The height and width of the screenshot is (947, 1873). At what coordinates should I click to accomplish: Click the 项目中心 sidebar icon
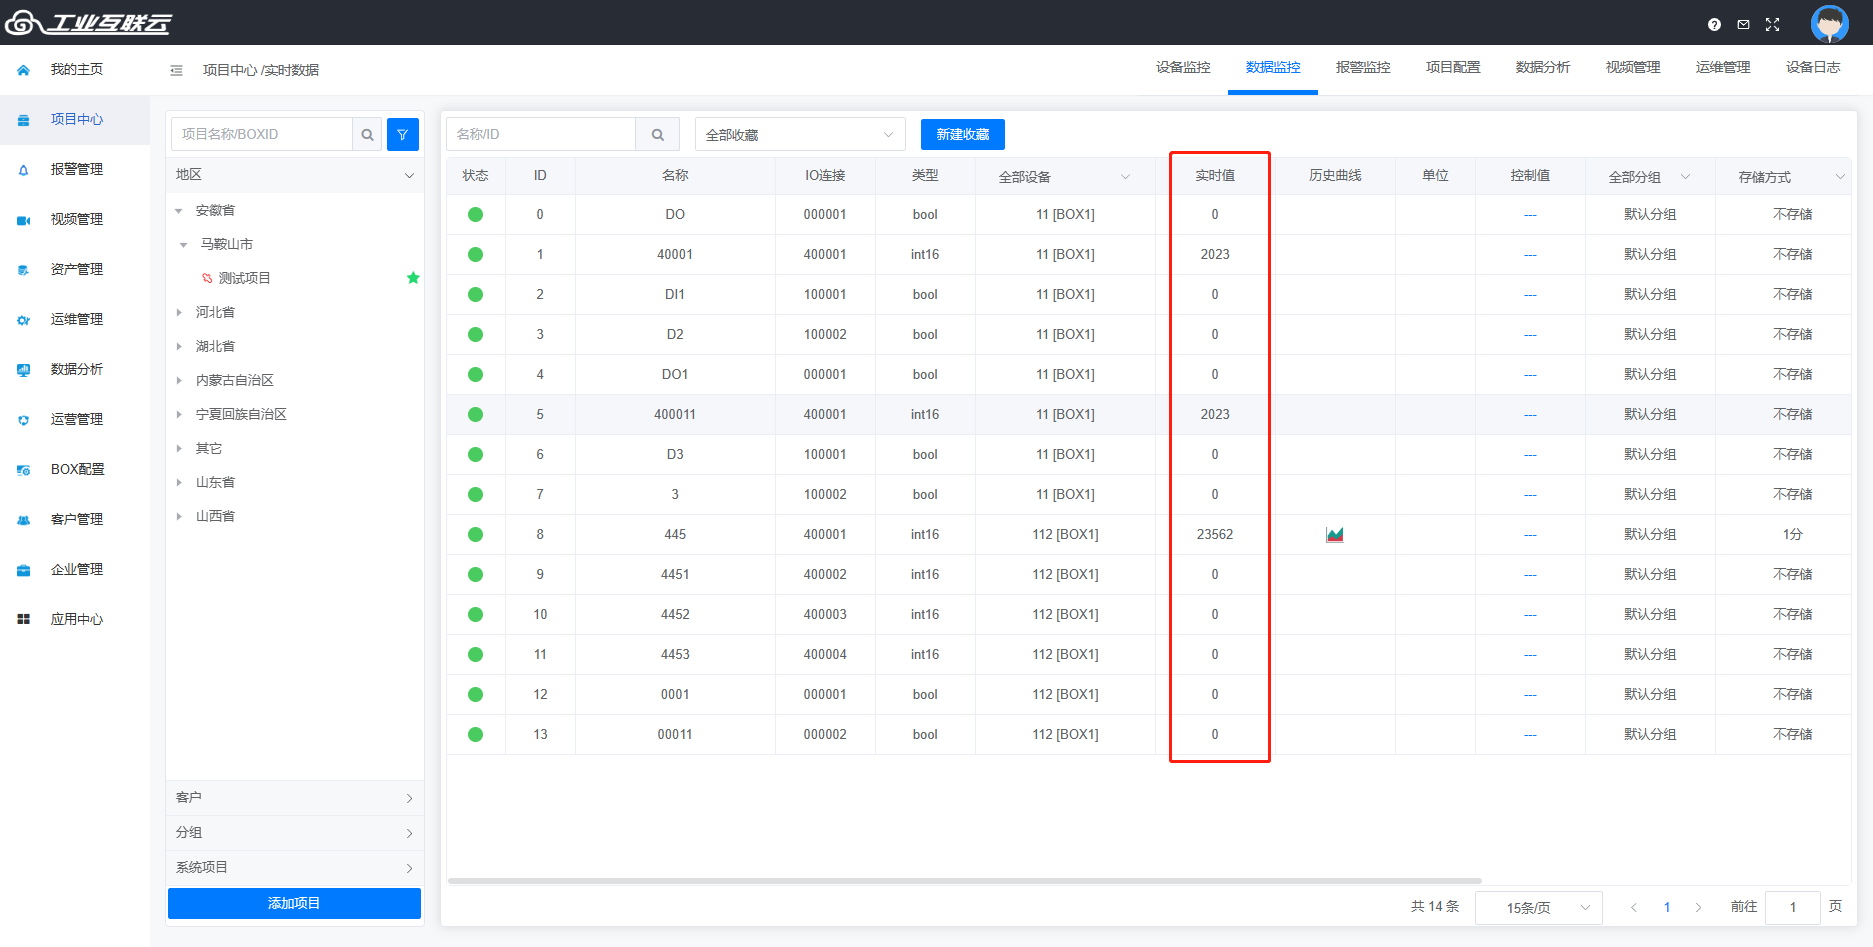[24, 120]
